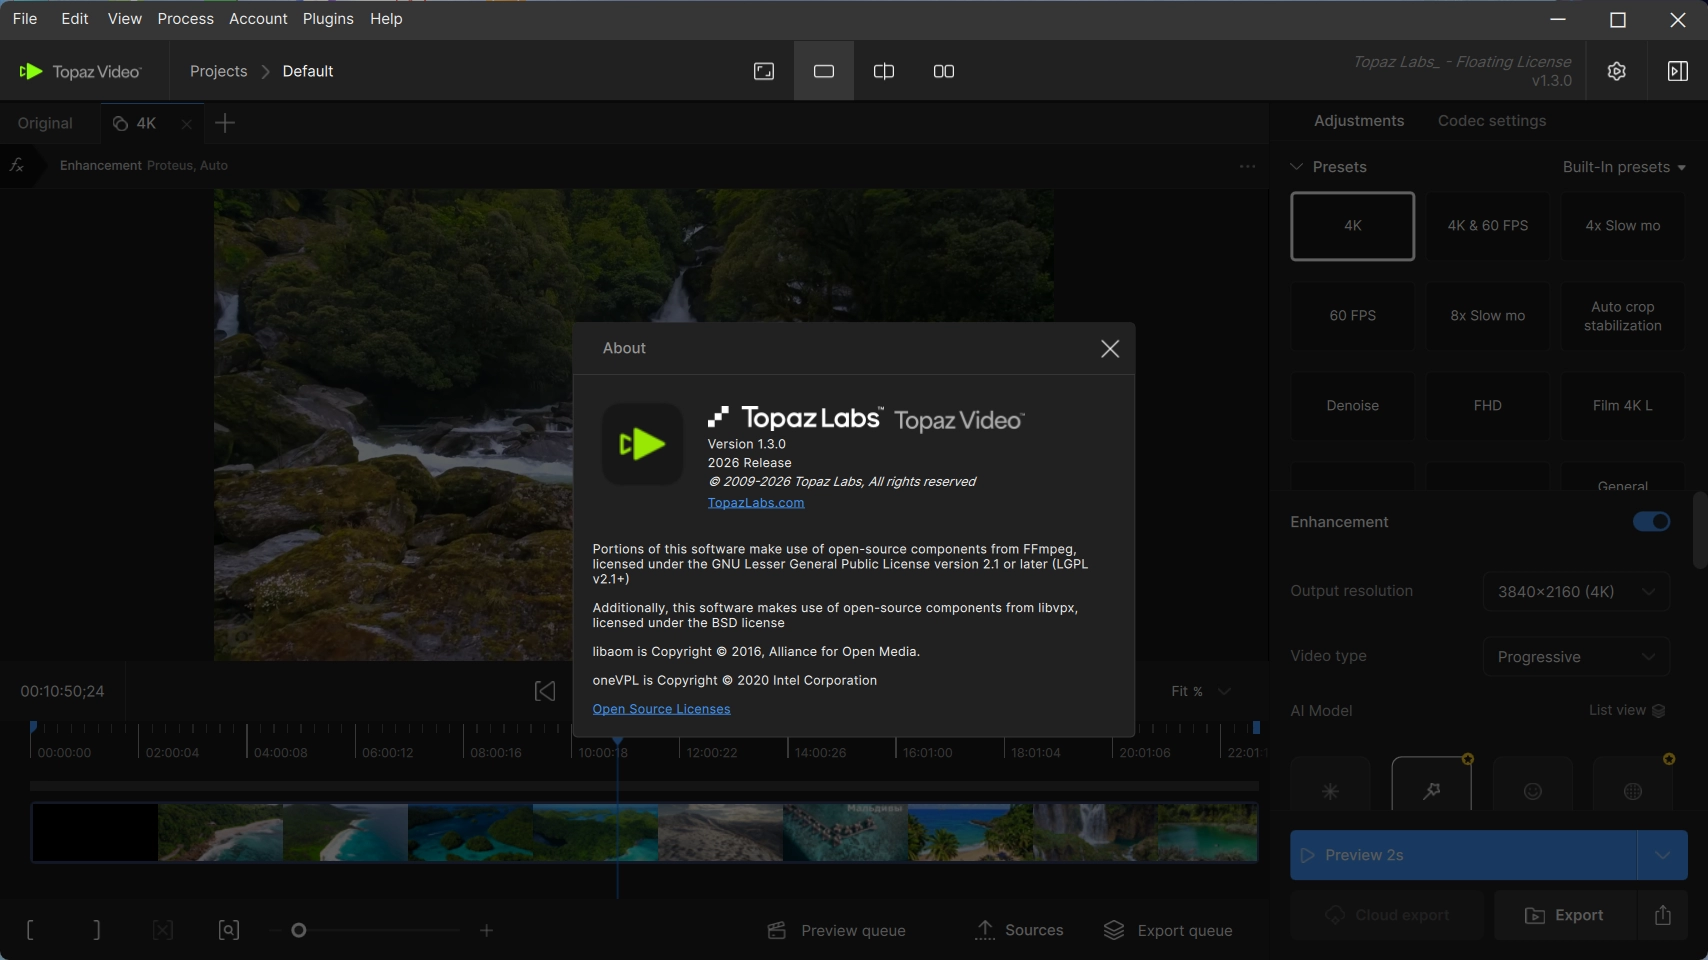Screen dimensions: 1708x960
Task: Toggle AI Model List view
Action: [x=1627, y=710]
